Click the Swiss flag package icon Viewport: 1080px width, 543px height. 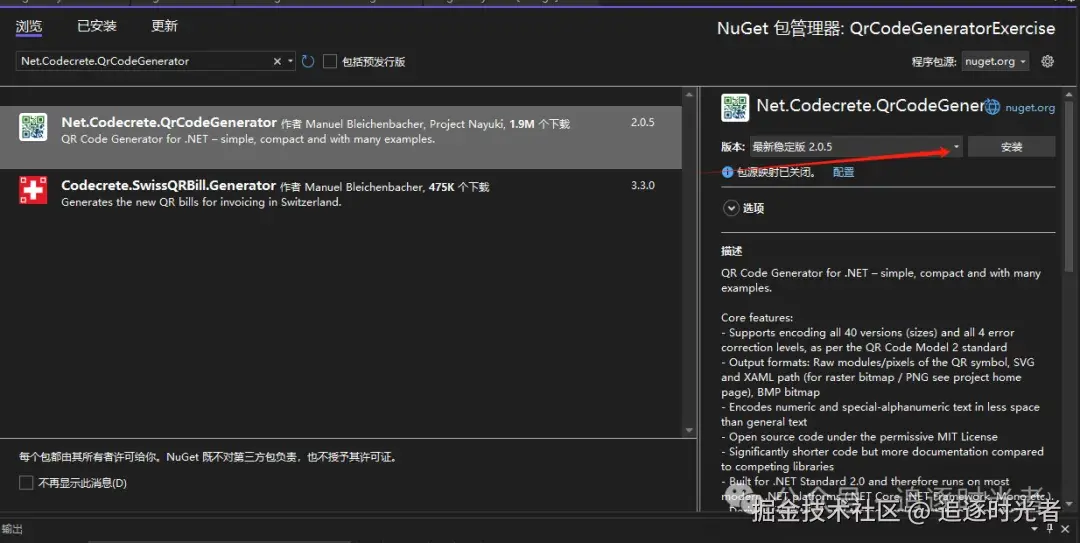pos(33,190)
